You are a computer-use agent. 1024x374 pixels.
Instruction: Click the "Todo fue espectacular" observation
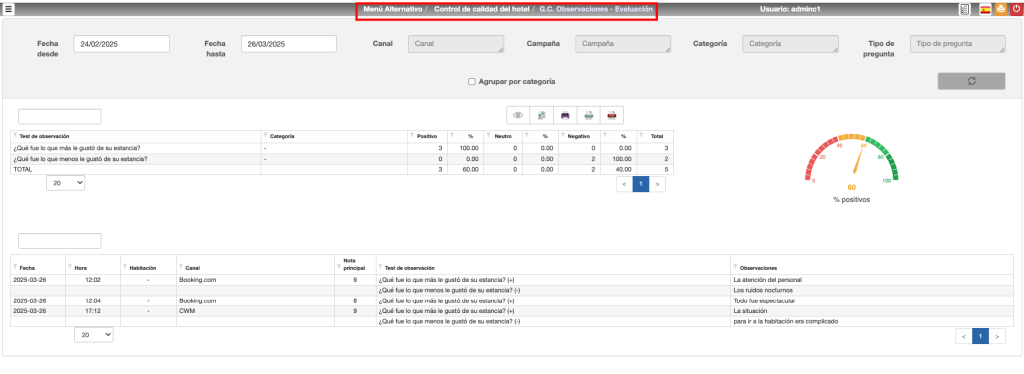(763, 300)
